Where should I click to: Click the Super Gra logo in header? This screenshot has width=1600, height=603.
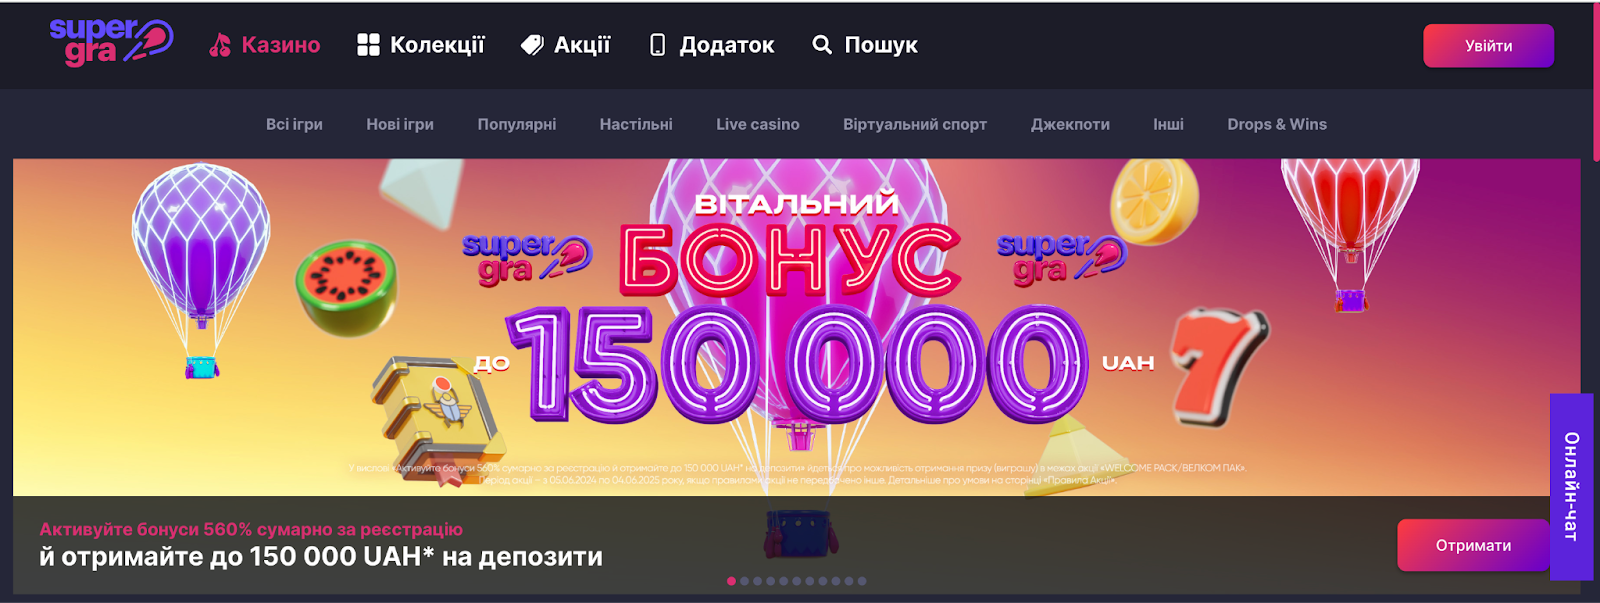coord(111,42)
